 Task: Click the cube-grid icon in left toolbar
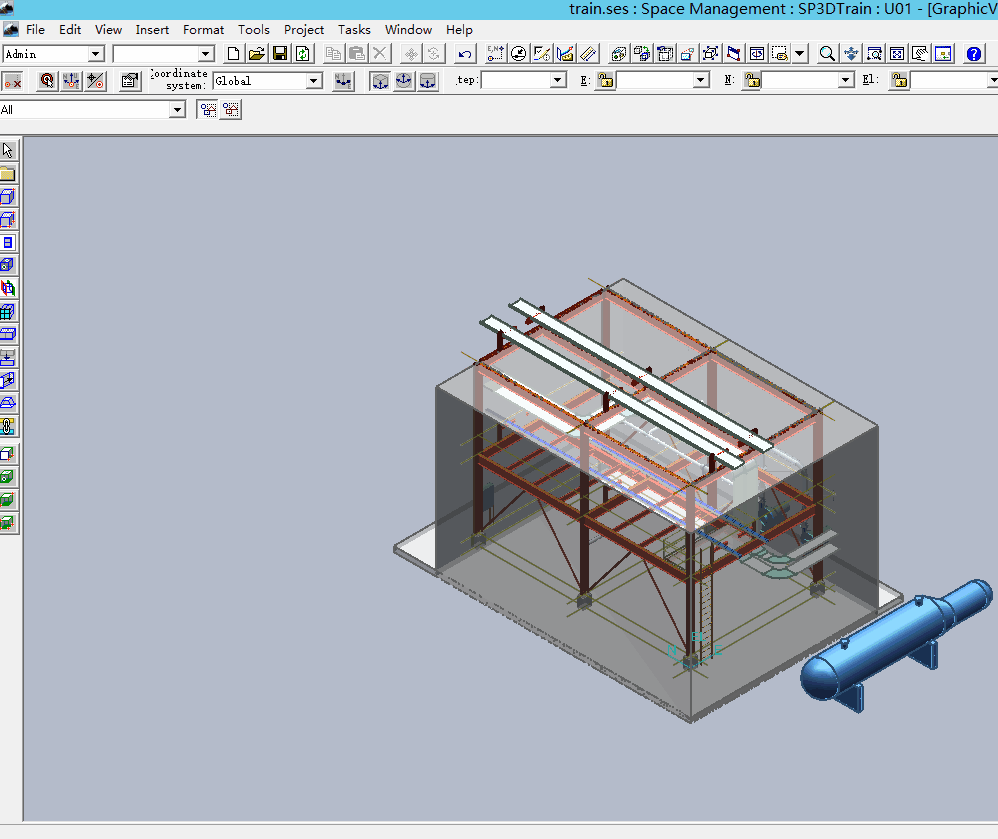click(8, 311)
